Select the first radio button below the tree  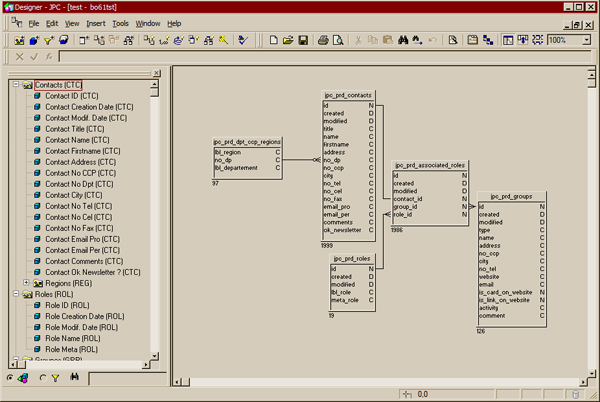(x=10, y=378)
